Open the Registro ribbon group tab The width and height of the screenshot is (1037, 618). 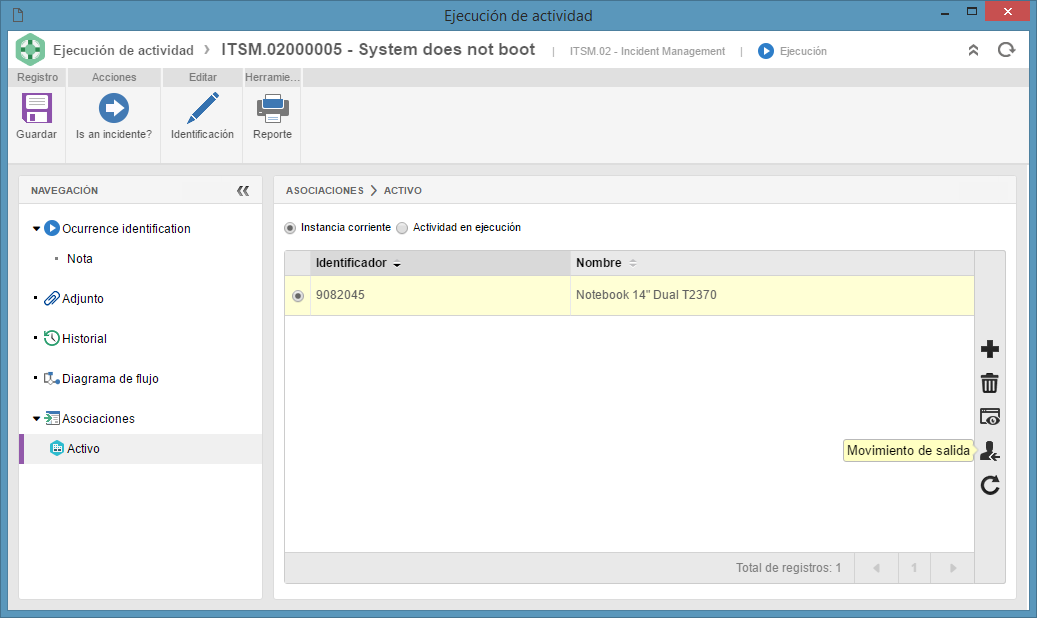tap(38, 77)
